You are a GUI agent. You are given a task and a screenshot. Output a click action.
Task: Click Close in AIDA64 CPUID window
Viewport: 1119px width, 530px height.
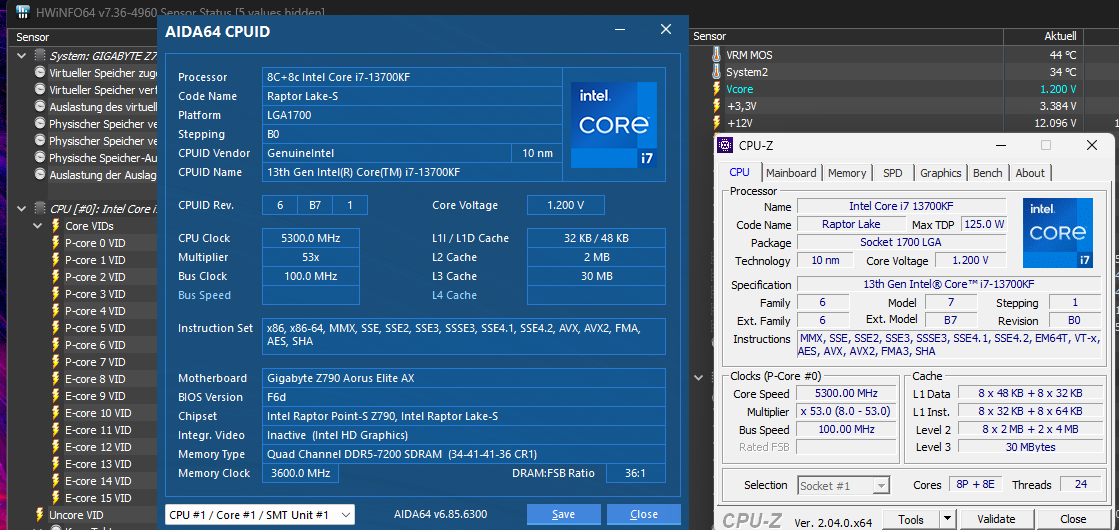tap(644, 514)
